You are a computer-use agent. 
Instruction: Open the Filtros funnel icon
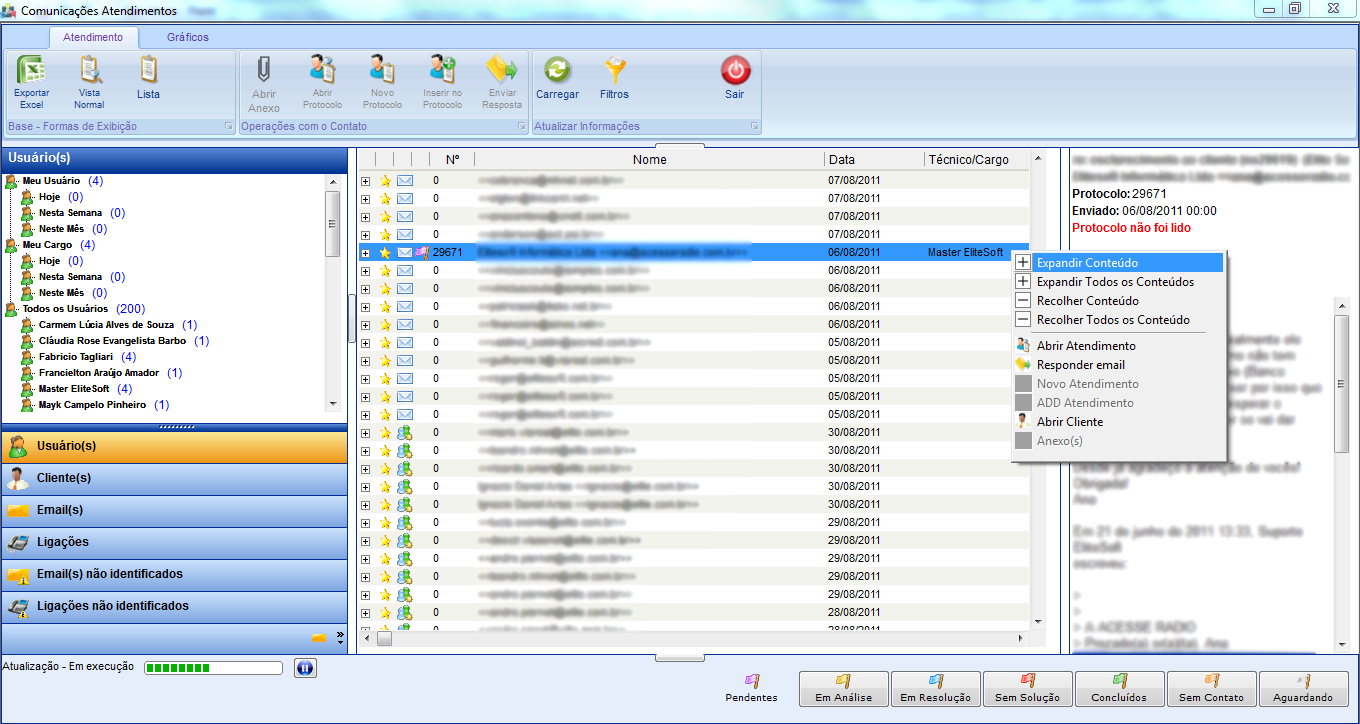tap(614, 72)
